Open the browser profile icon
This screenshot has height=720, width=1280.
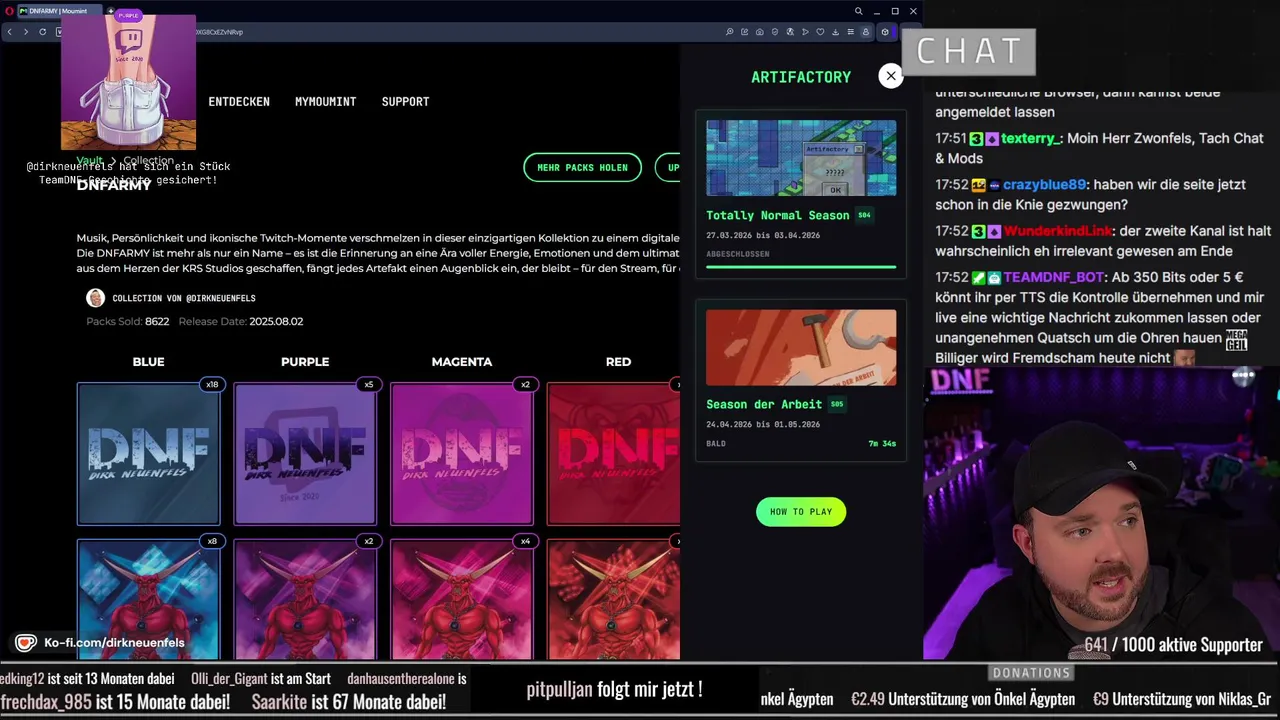[x=866, y=32]
